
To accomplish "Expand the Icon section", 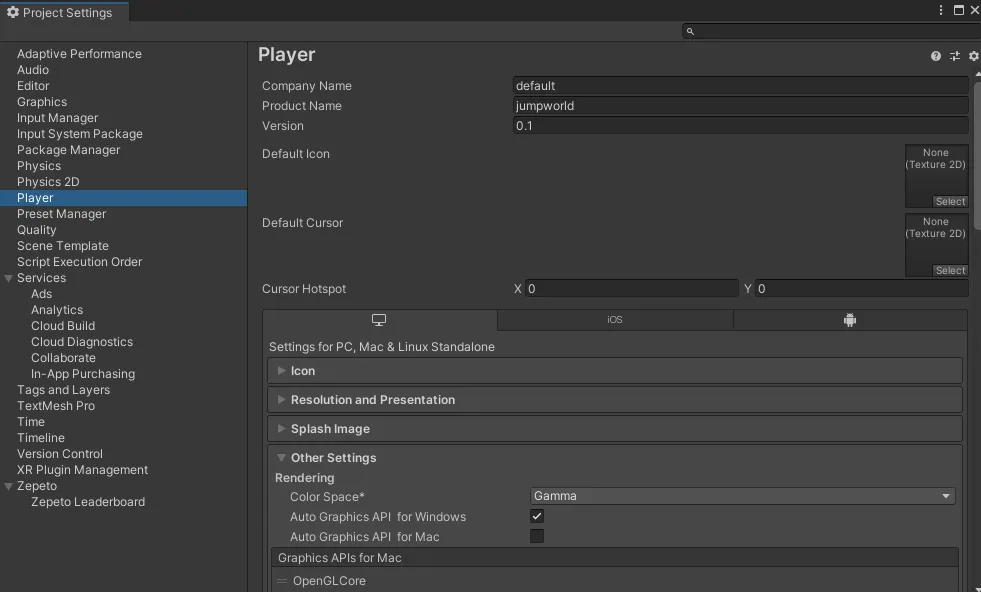I will click(615, 371).
